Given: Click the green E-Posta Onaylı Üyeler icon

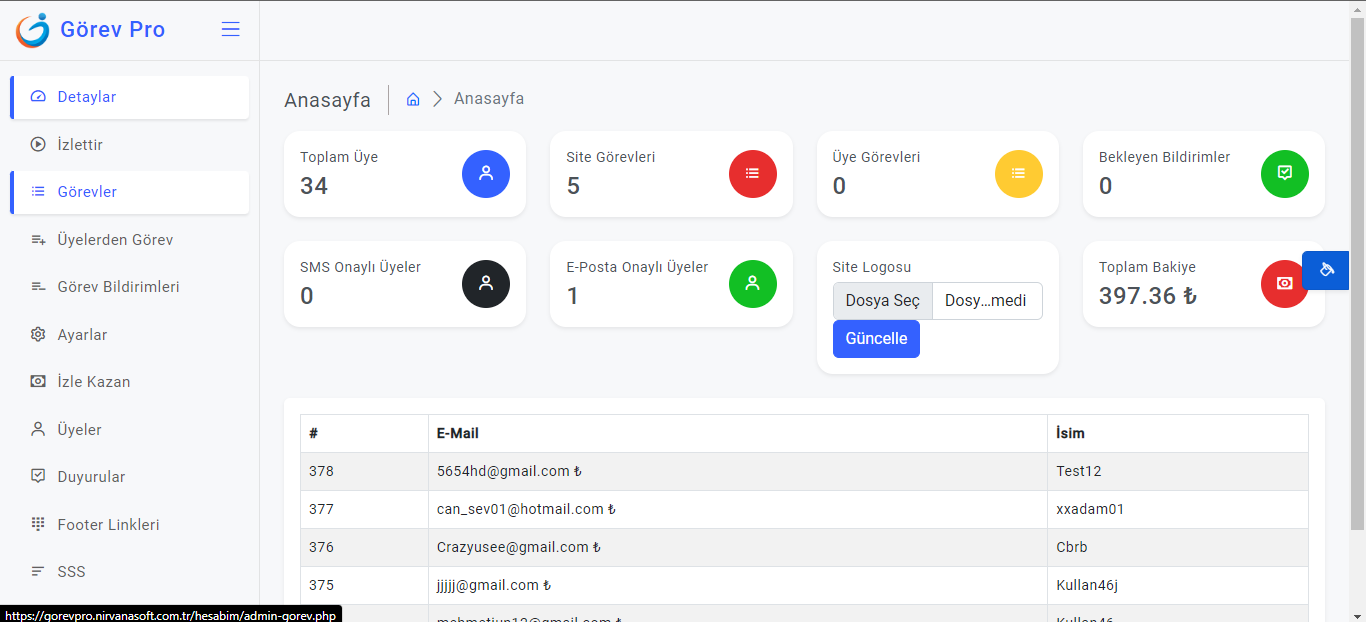Looking at the screenshot, I should pos(753,283).
